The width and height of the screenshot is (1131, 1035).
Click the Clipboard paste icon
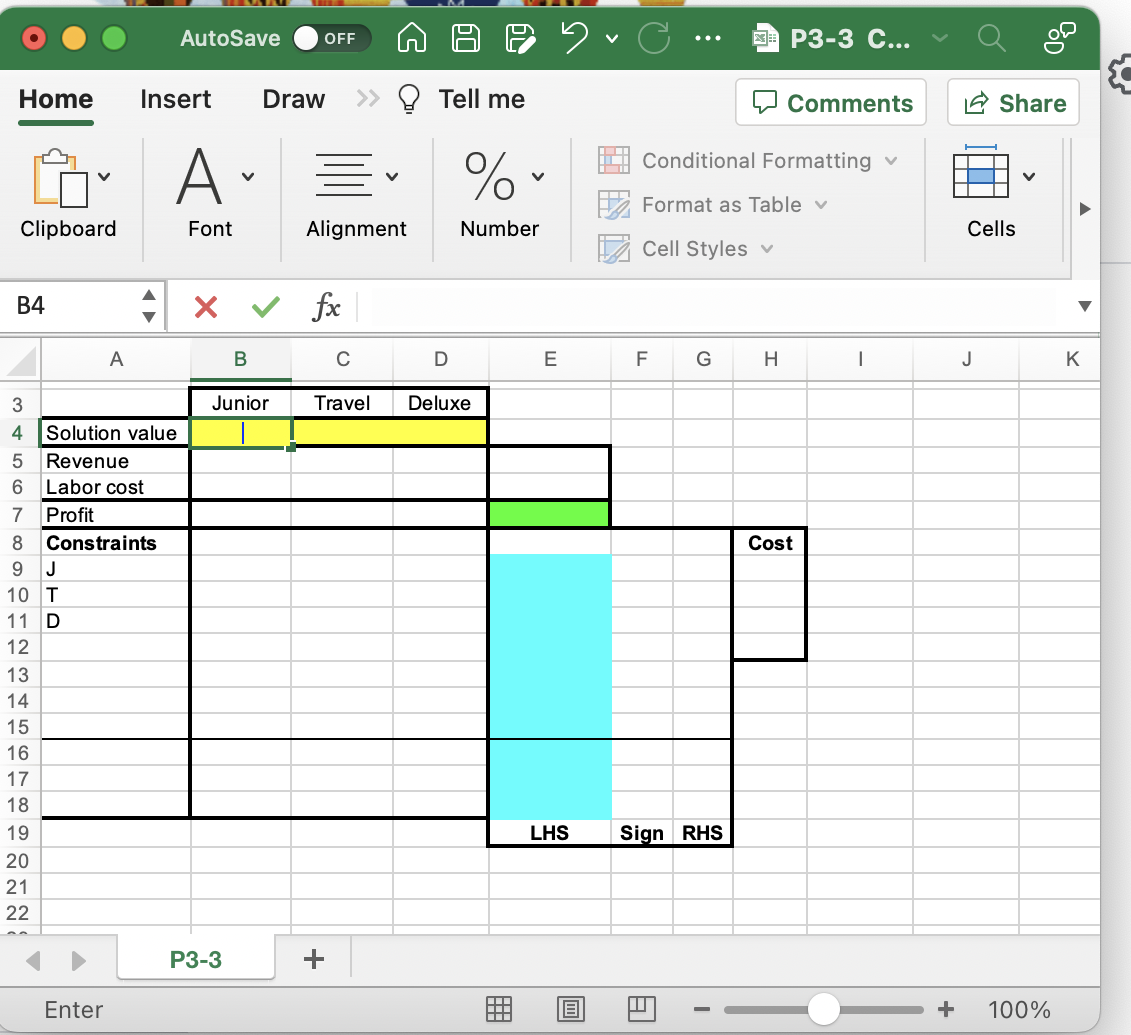click(x=61, y=178)
